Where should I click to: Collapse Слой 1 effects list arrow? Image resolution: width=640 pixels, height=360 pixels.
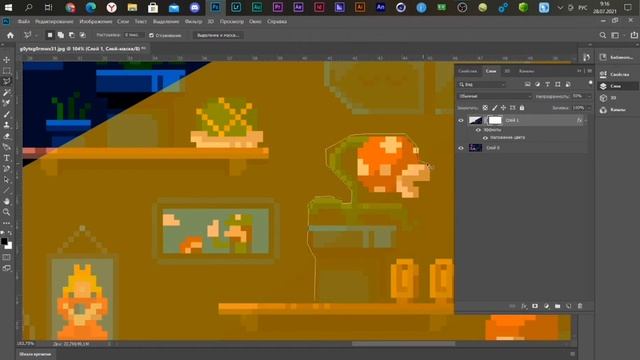coord(586,120)
